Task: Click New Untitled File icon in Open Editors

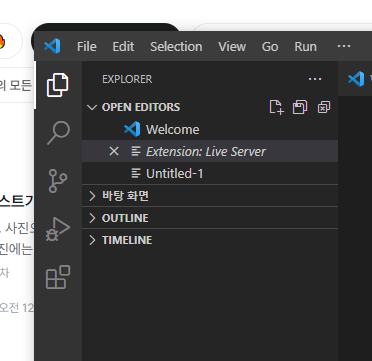Action: (x=276, y=107)
